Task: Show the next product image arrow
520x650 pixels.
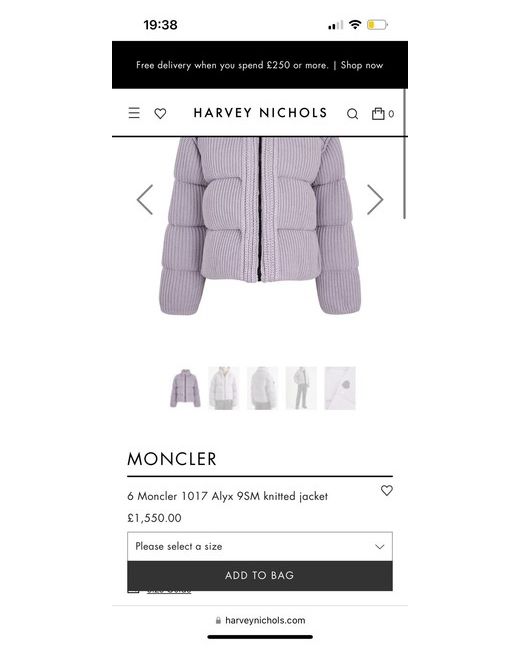Action: pyautogui.click(x=375, y=200)
